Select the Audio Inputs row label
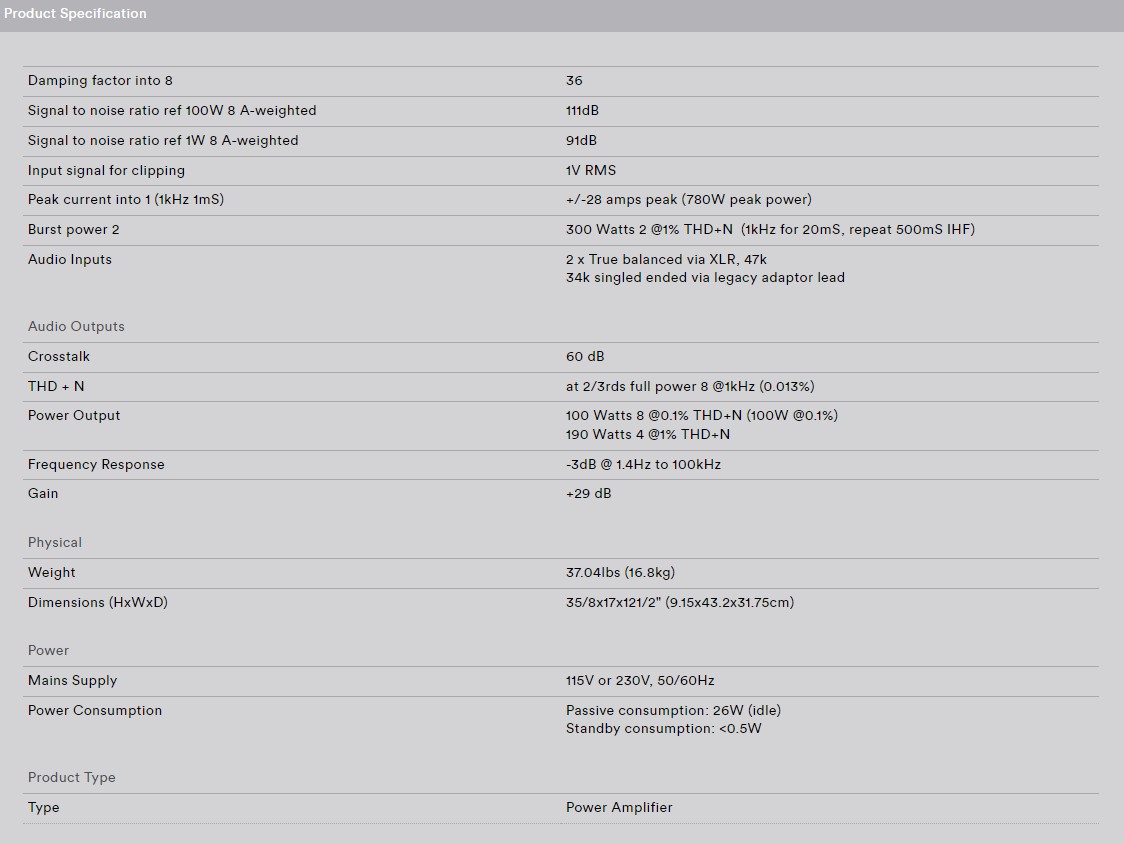Screen dimensions: 1124x844 tap(70, 260)
